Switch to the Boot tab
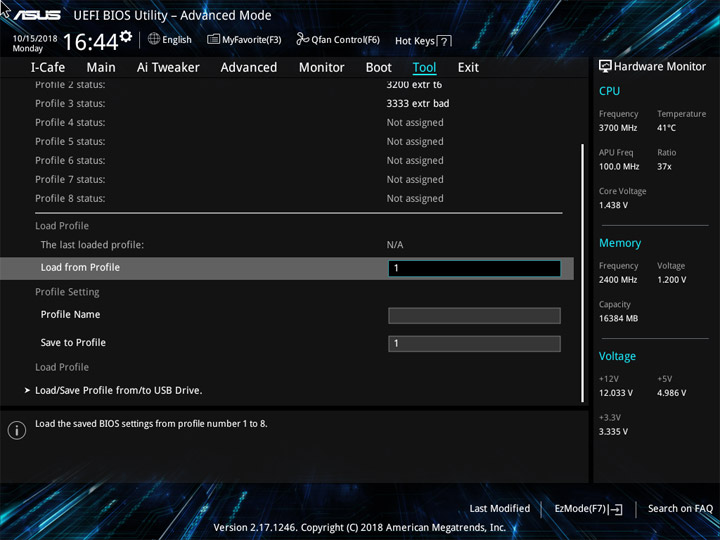The width and height of the screenshot is (720, 540). pyautogui.click(x=379, y=68)
